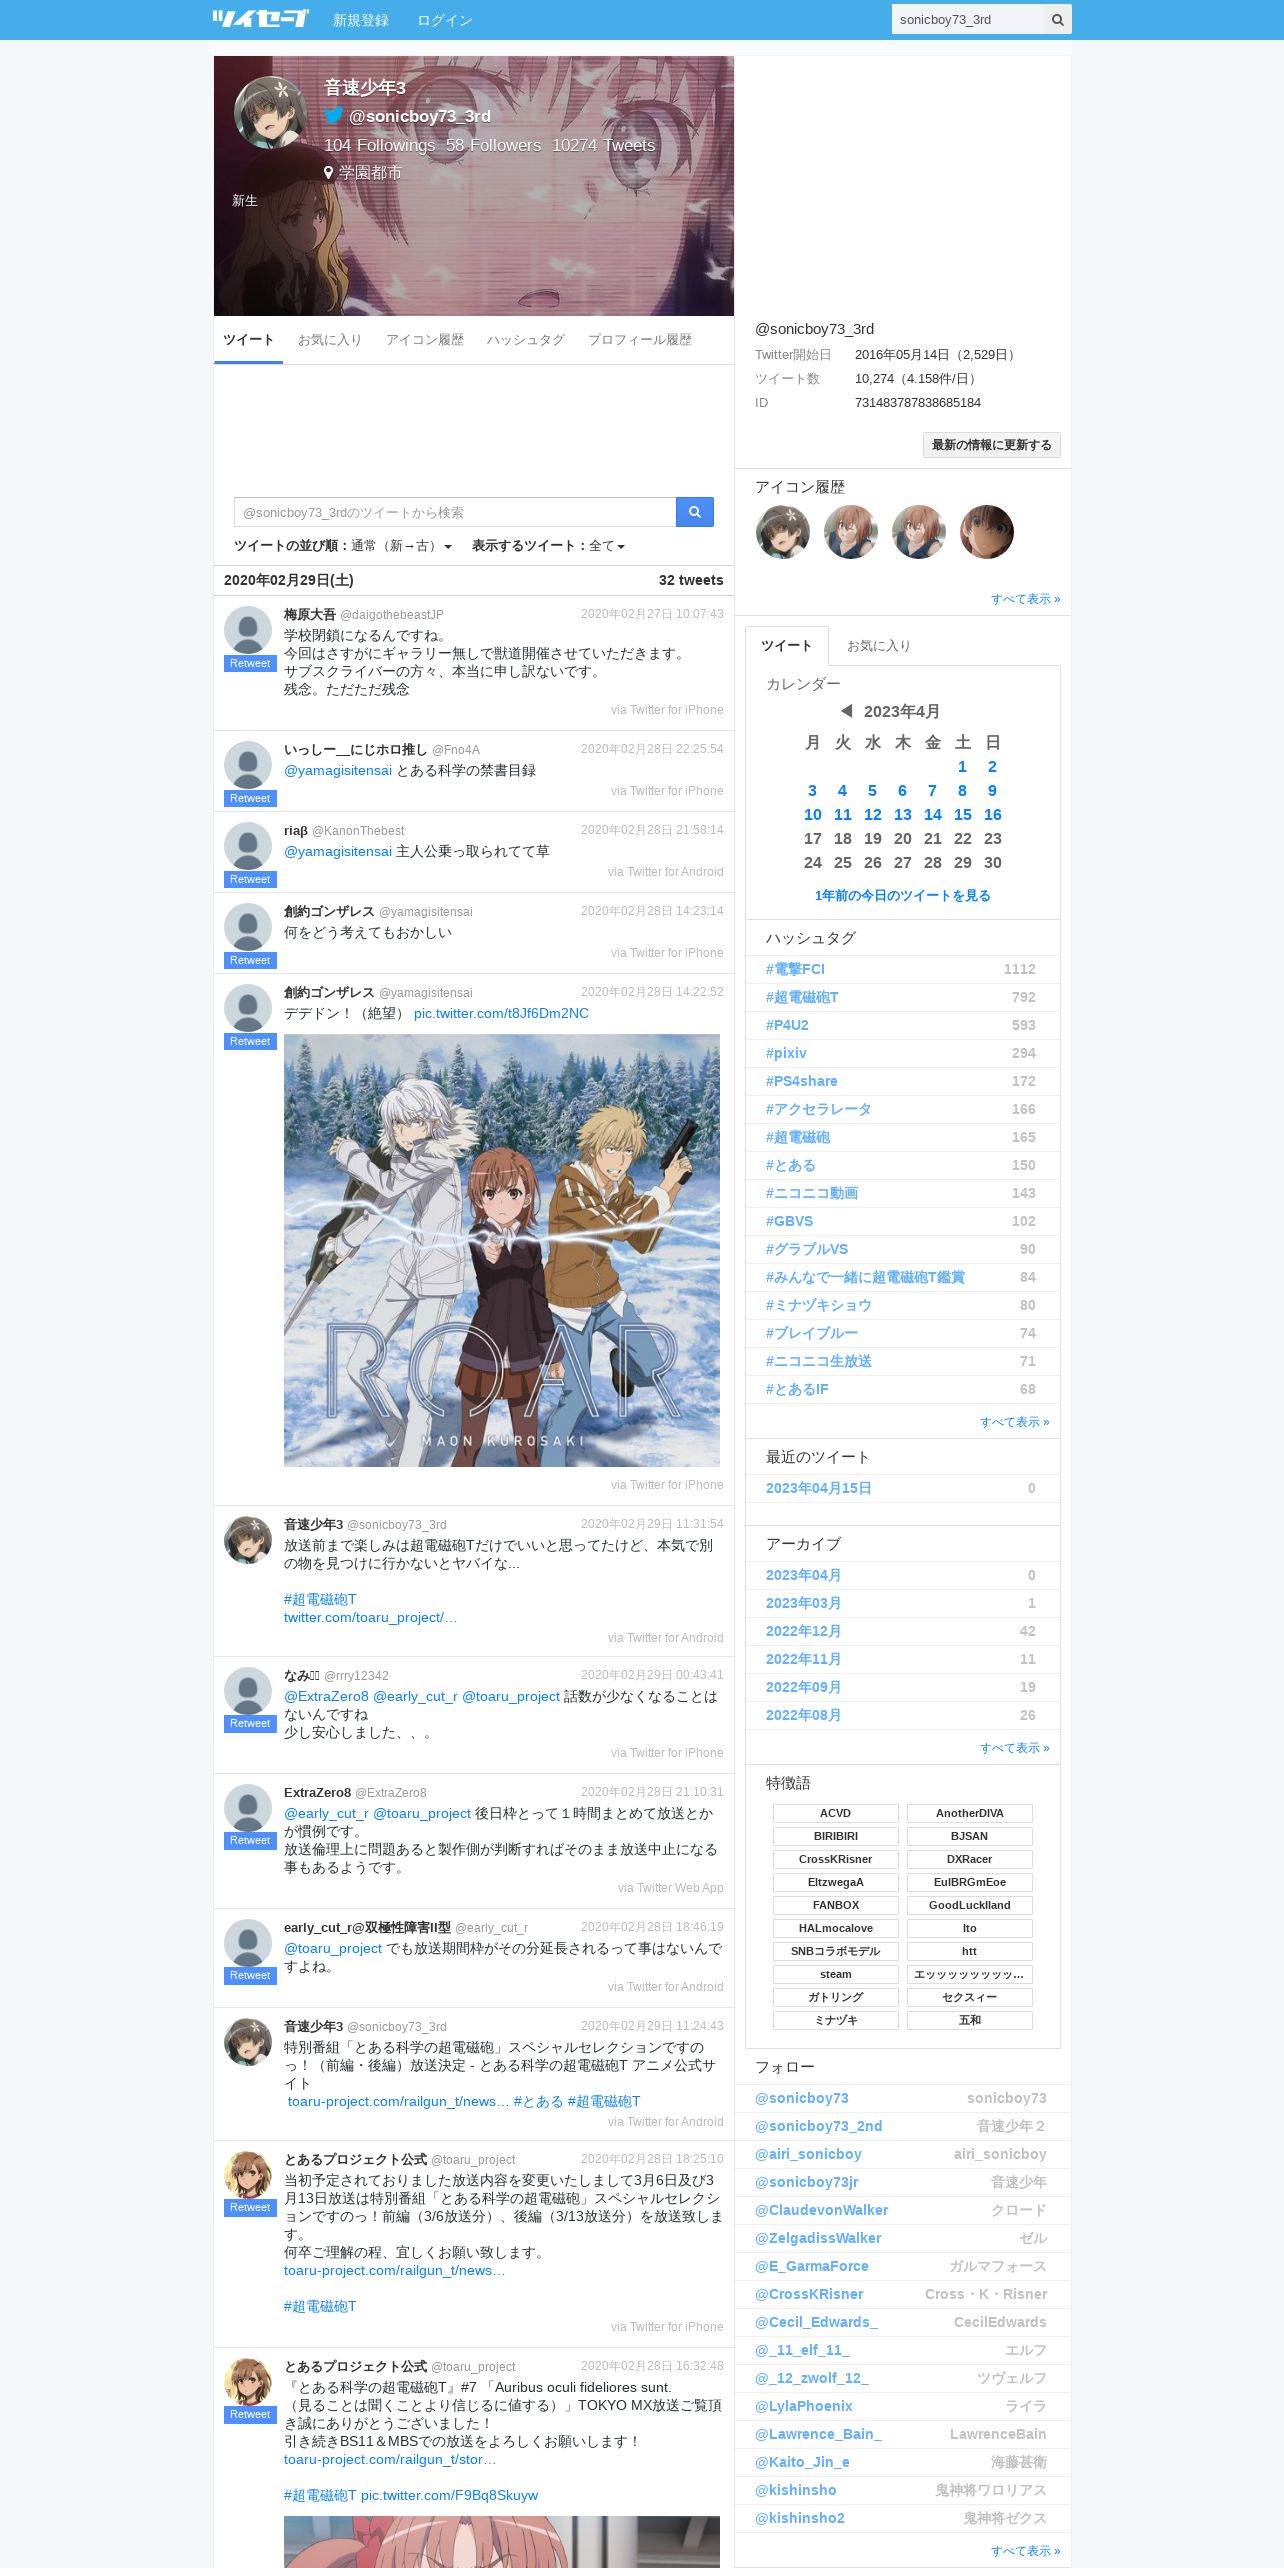Click the steam keyword button

pos(836,1974)
